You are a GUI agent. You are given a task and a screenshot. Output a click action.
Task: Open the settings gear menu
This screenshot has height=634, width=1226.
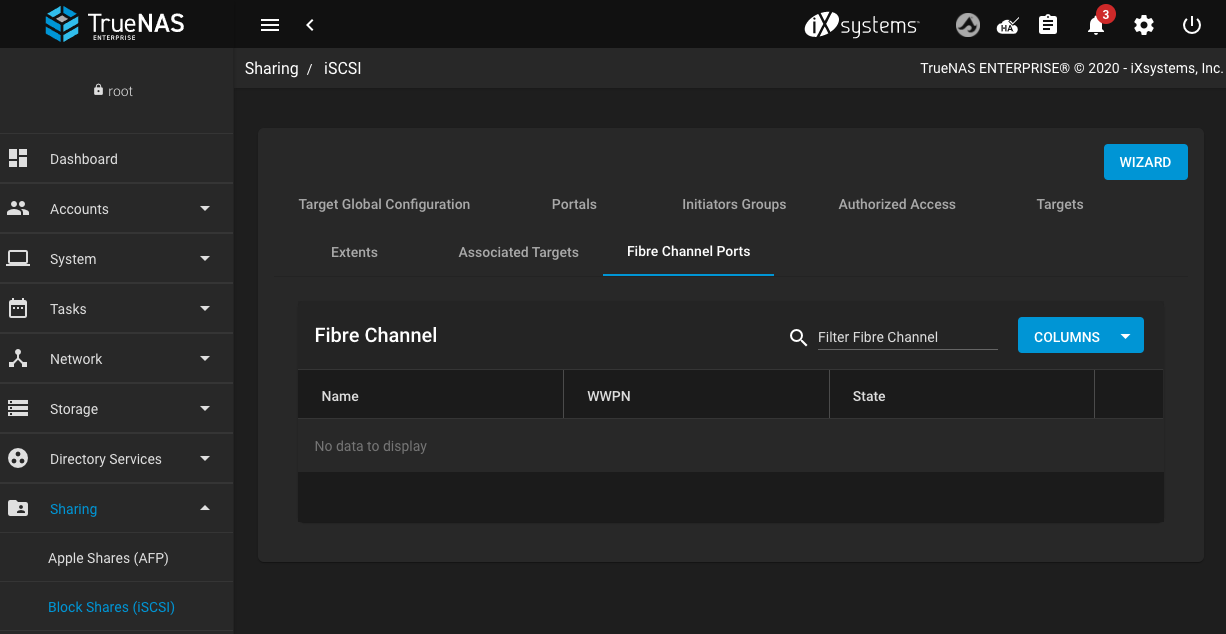click(x=1144, y=25)
